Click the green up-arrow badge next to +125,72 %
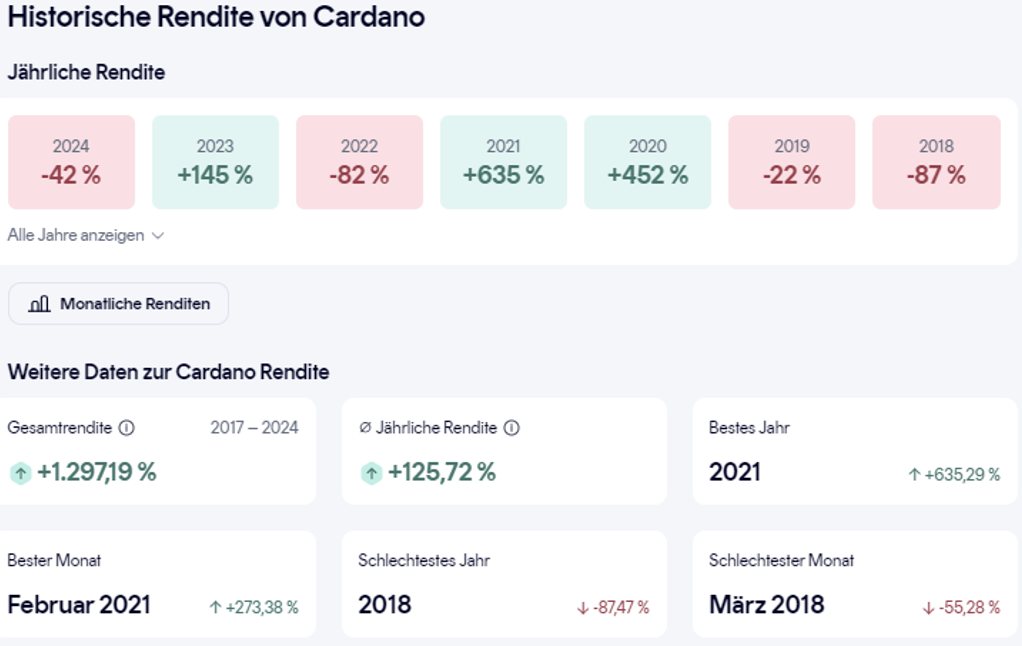Image resolution: width=1022 pixels, height=646 pixels. [372, 473]
